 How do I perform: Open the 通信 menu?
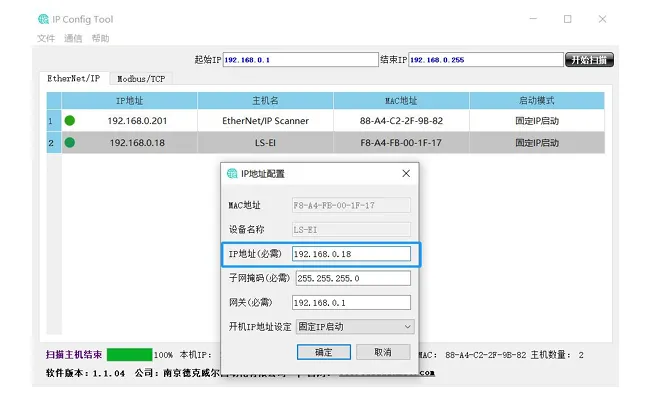(73, 38)
